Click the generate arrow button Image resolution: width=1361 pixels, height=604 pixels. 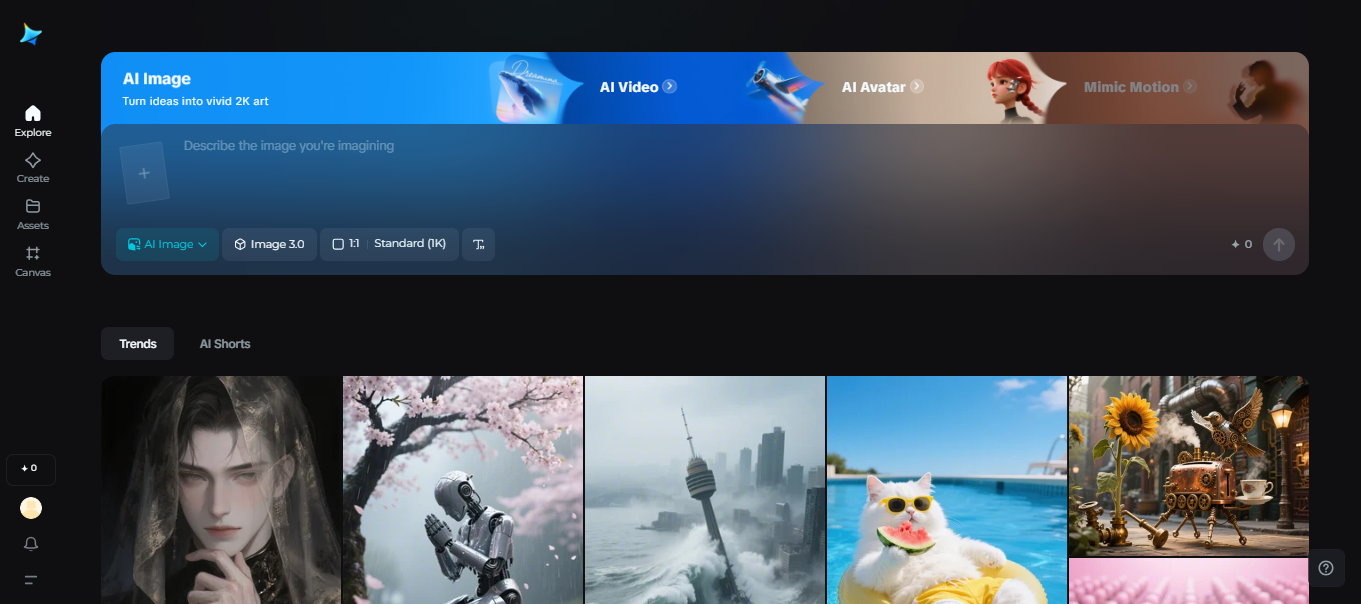coord(1278,243)
